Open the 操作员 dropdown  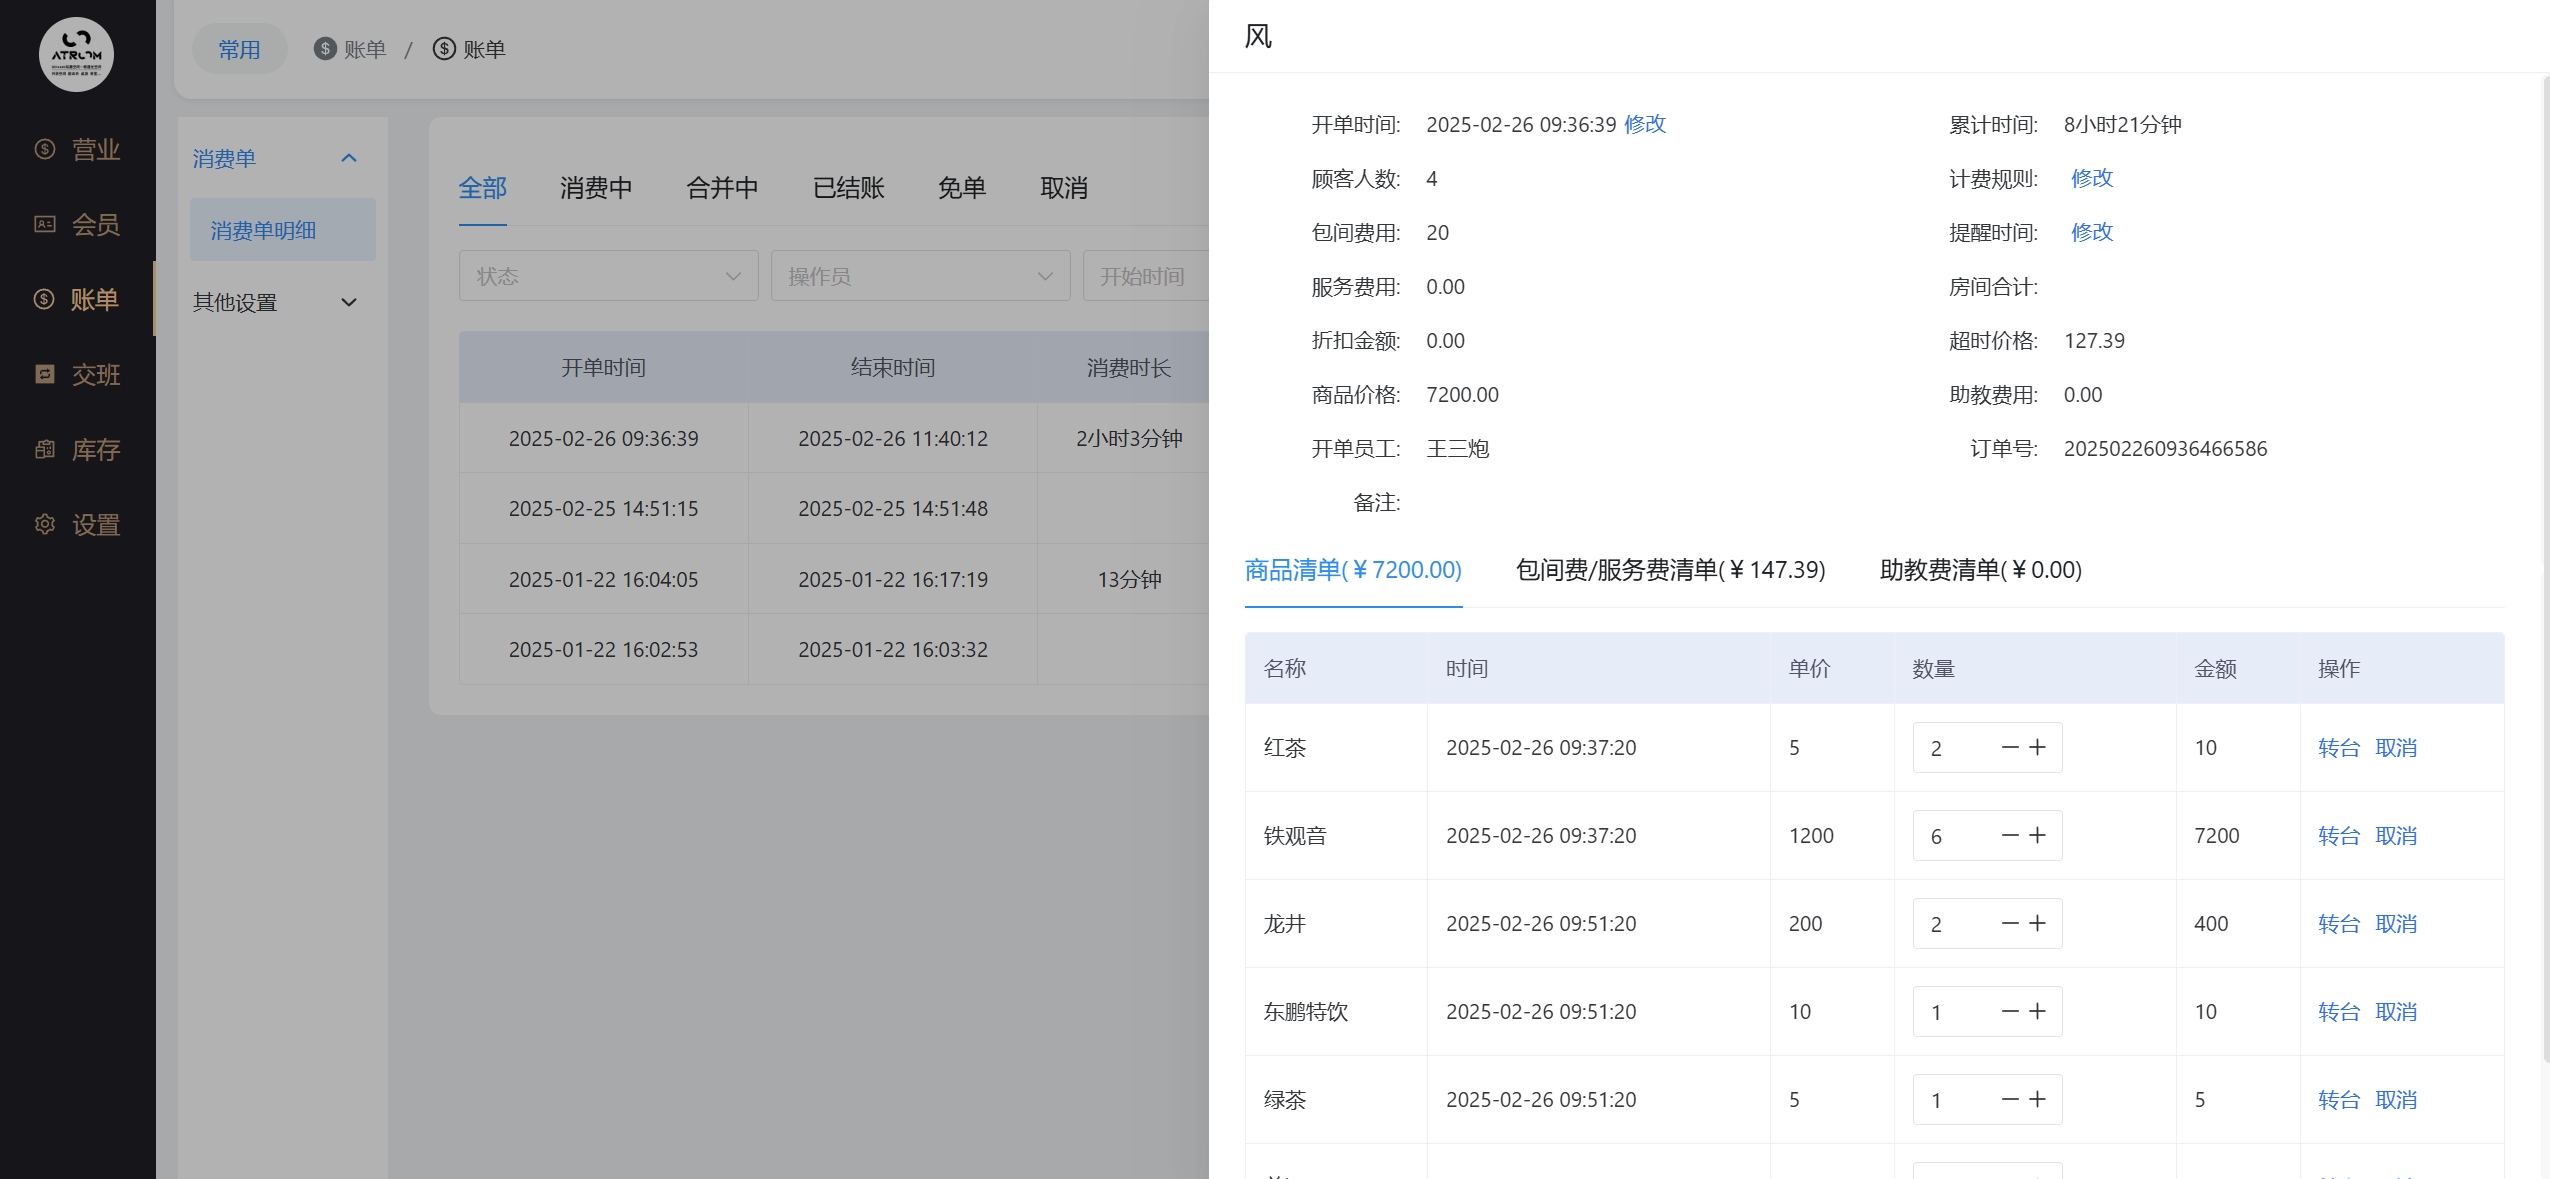[920, 276]
